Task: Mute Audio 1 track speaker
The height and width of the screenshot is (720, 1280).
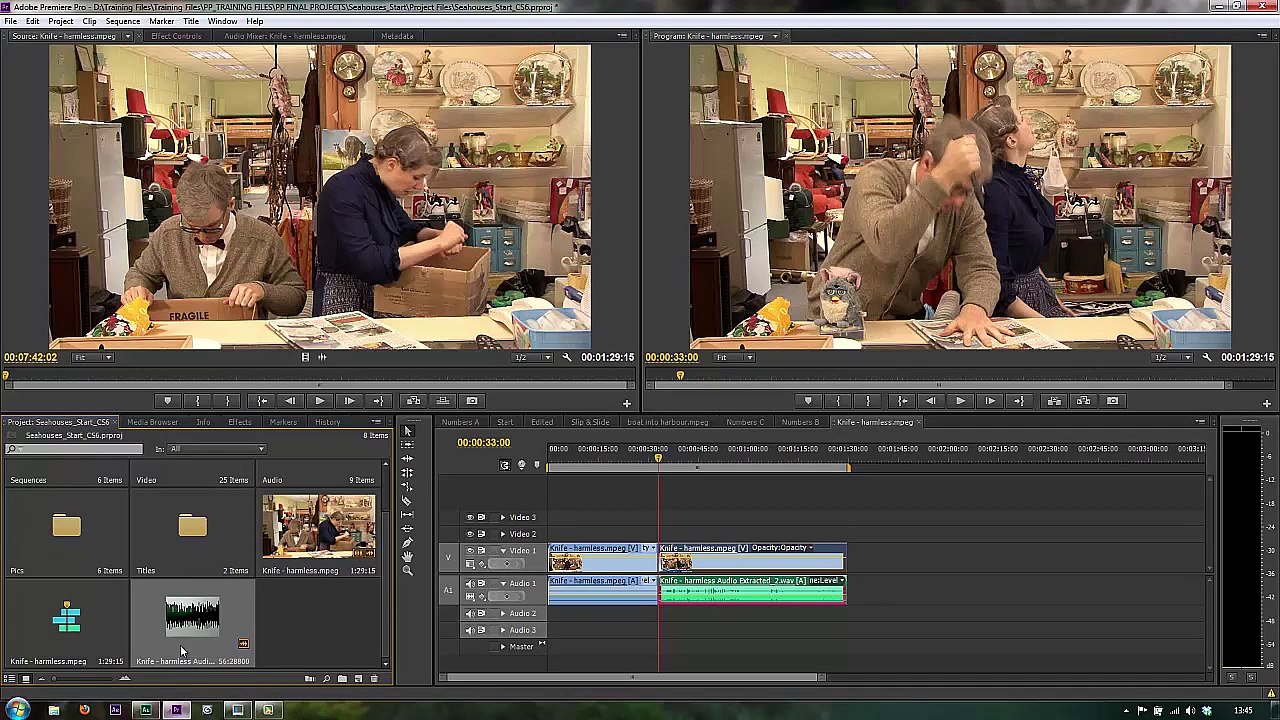Action: pos(469,583)
